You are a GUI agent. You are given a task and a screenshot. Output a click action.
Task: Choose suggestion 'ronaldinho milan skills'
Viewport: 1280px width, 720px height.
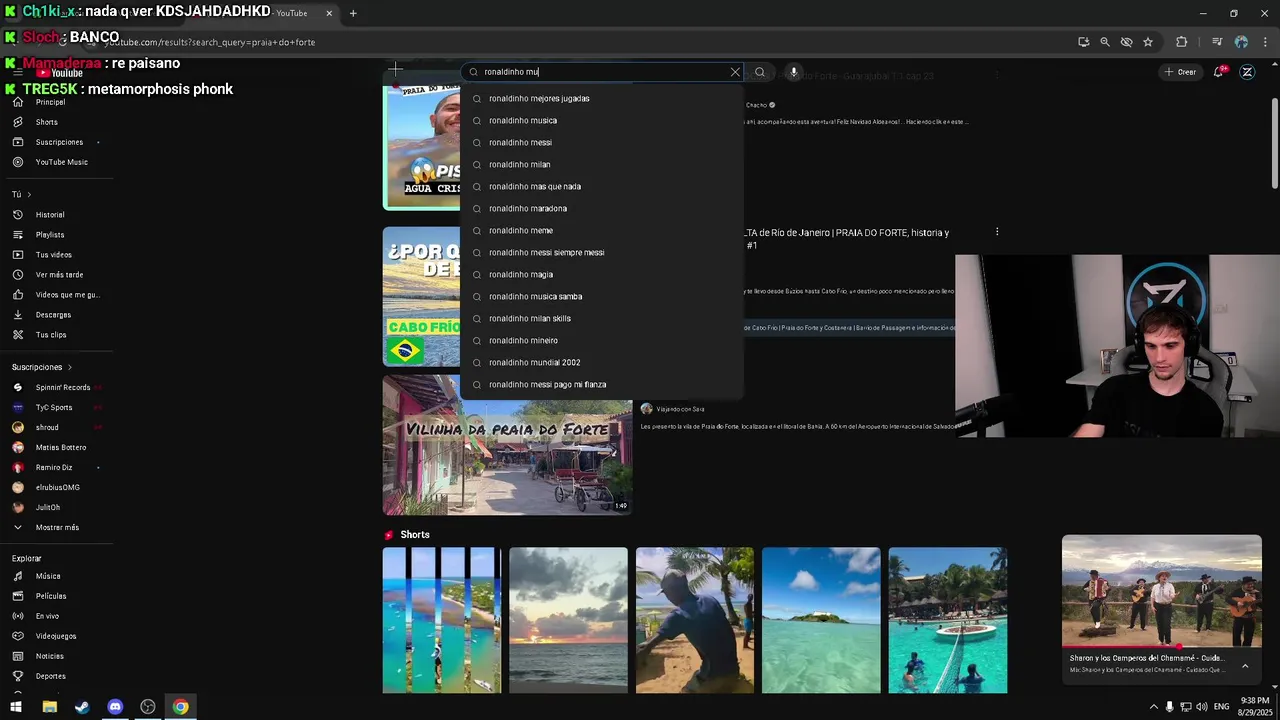tap(601, 319)
